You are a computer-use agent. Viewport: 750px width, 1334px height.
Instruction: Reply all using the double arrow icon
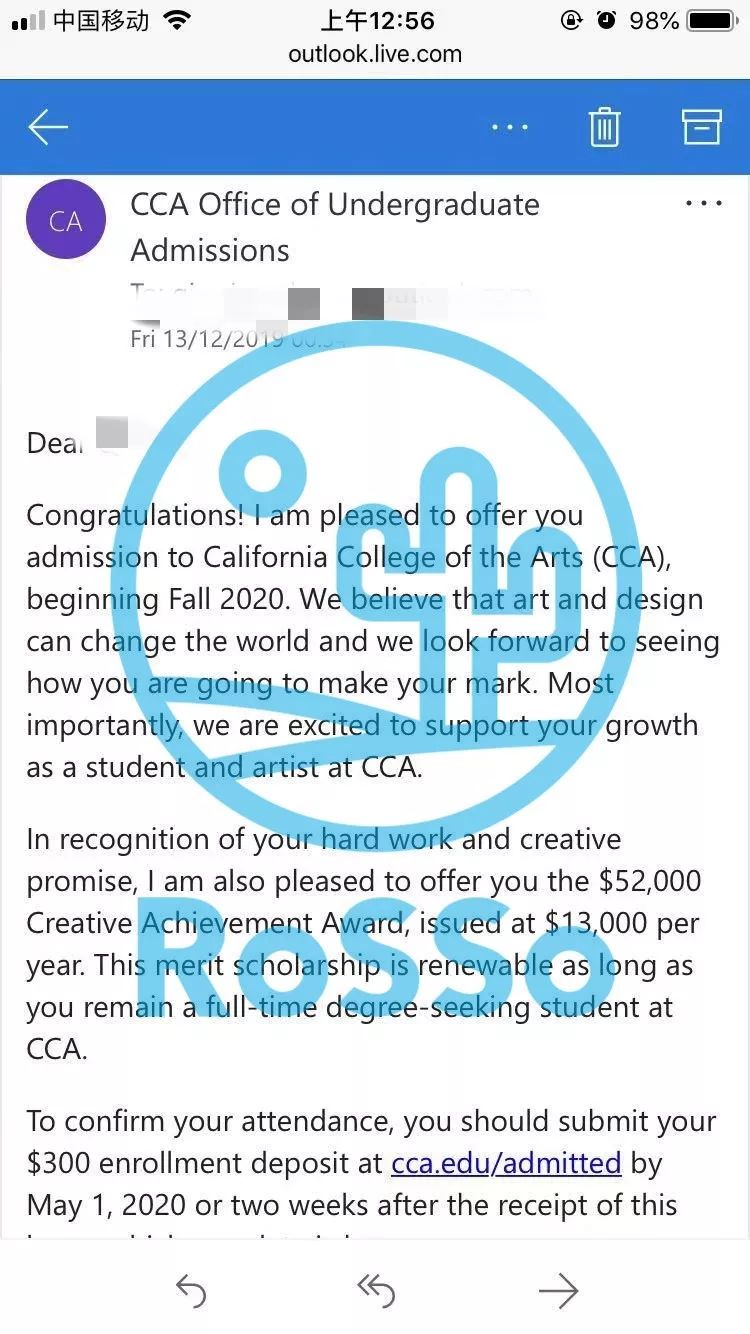(375, 1290)
